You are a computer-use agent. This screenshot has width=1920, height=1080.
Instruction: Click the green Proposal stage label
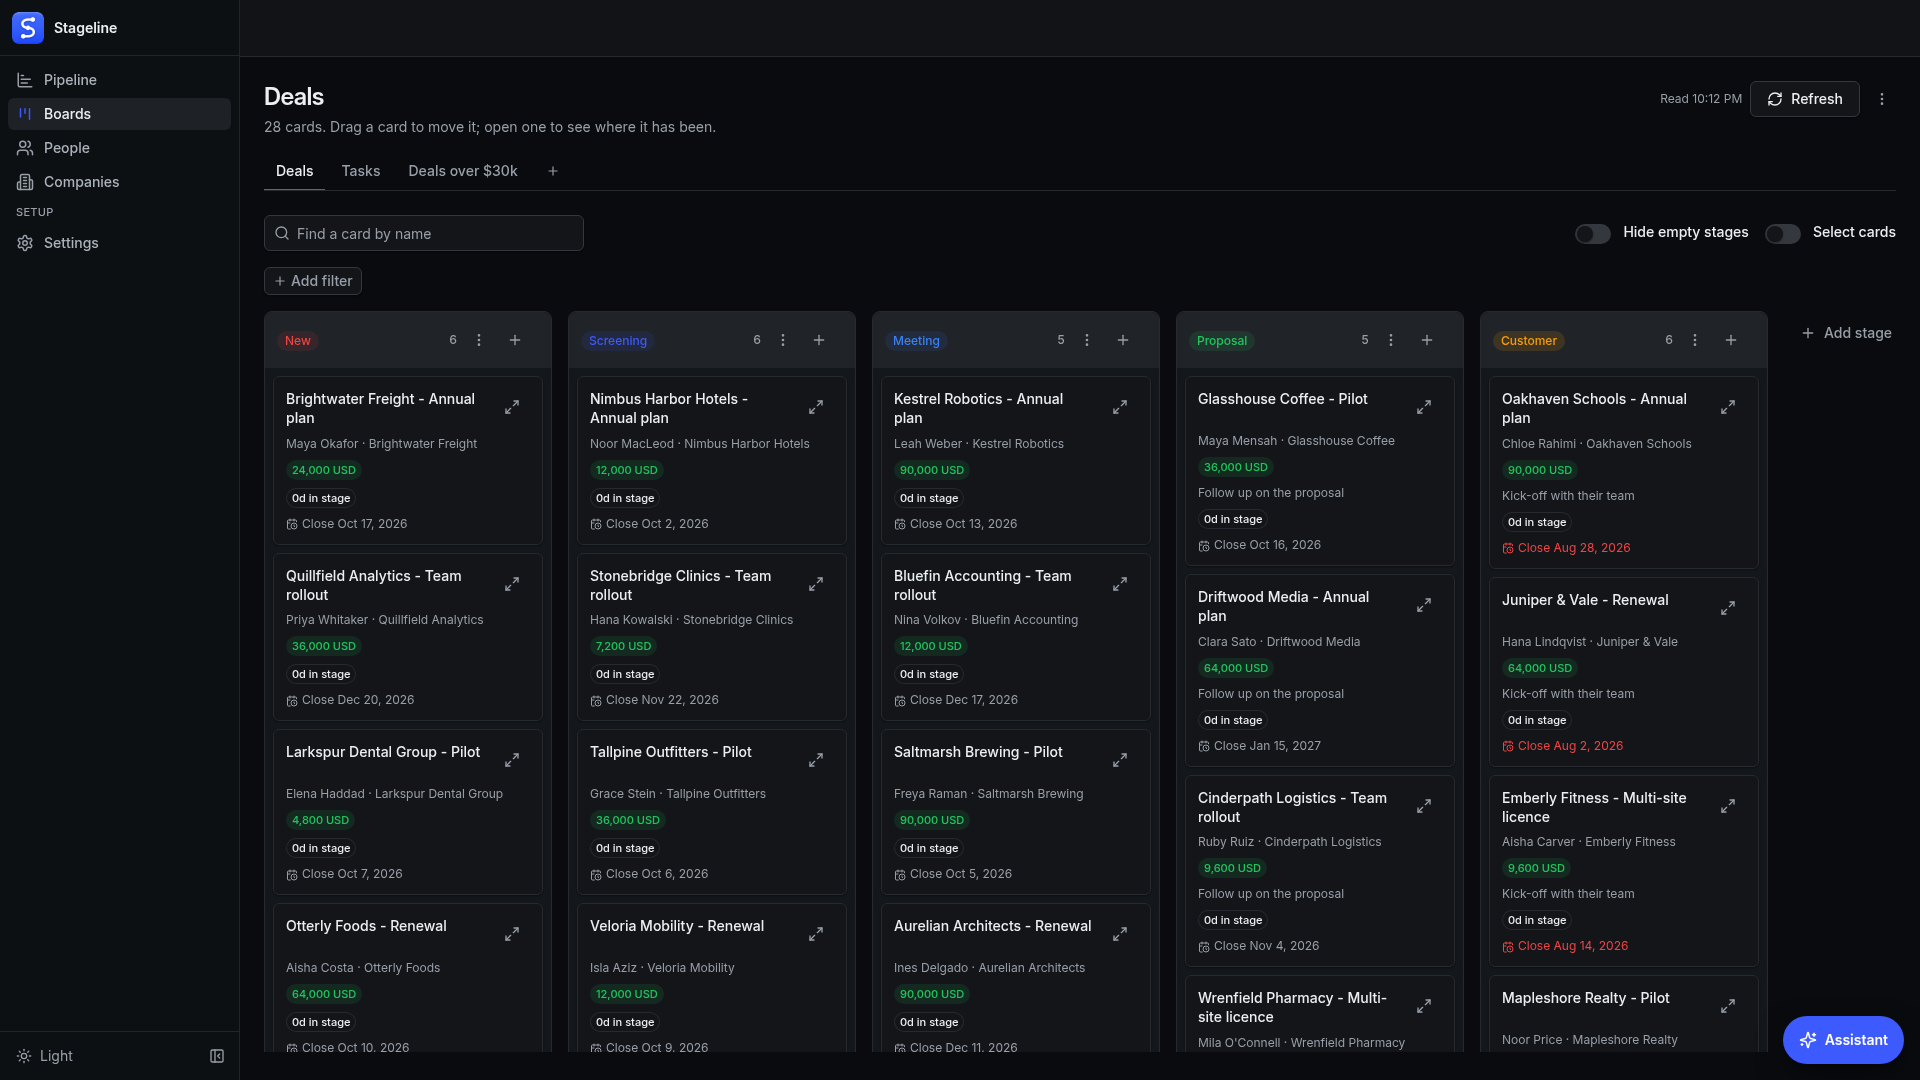1222,341
